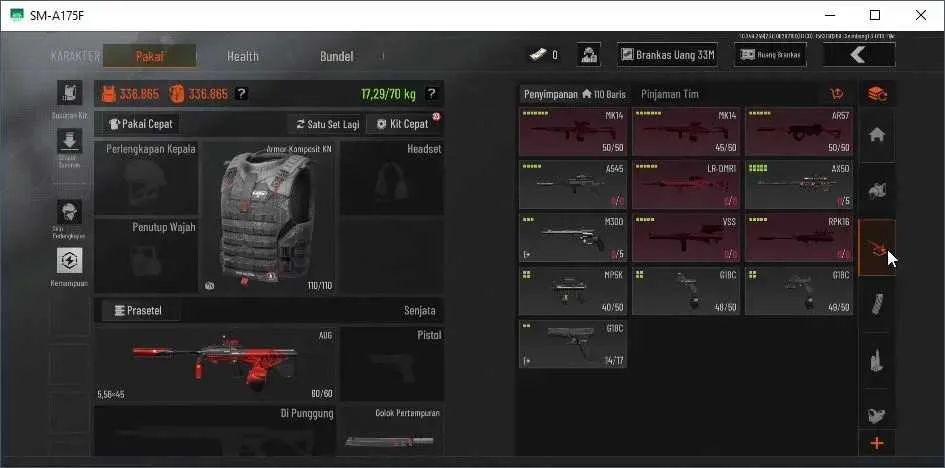Image resolution: width=945 pixels, height=468 pixels.
Task: Open the team members icon near Brankas
Action: (588, 55)
